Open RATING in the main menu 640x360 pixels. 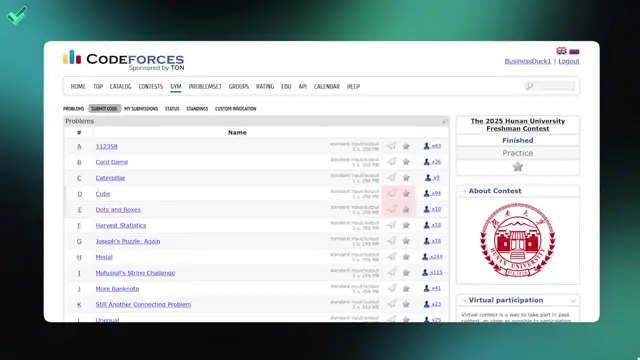(265, 87)
